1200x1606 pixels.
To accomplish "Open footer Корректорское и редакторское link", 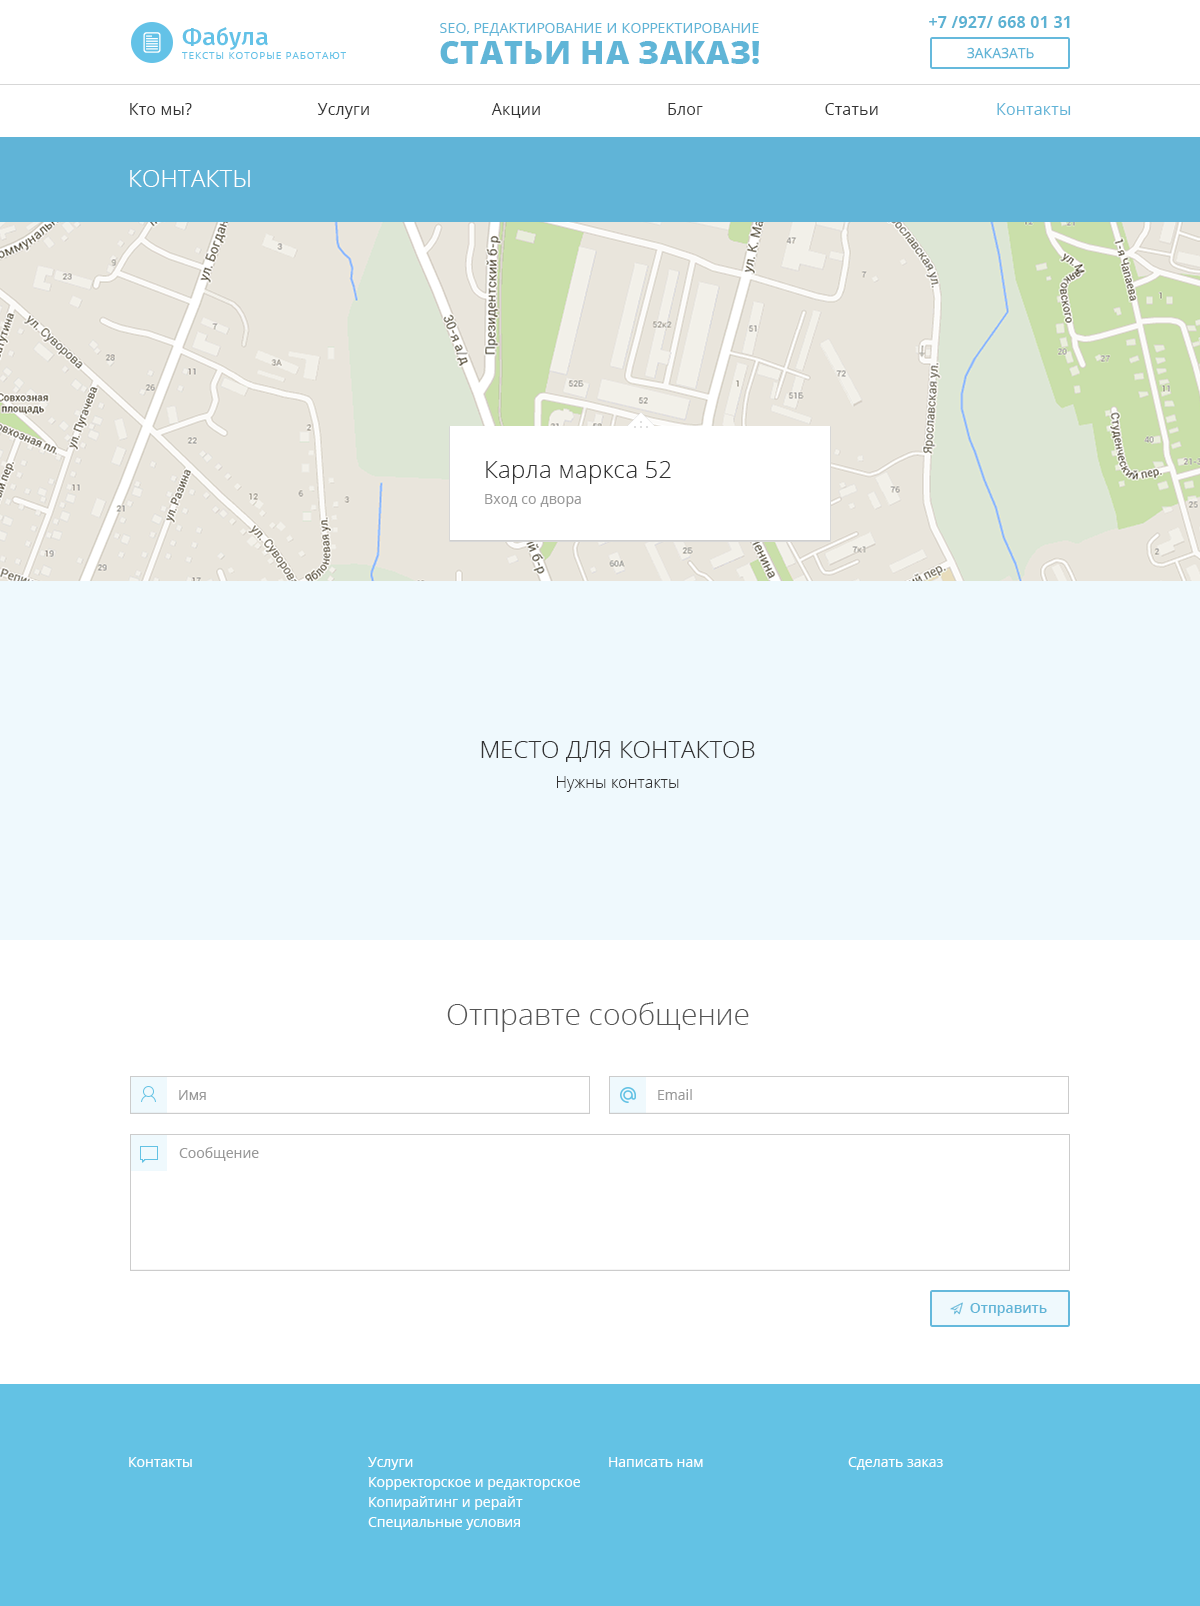I will coord(474,1482).
